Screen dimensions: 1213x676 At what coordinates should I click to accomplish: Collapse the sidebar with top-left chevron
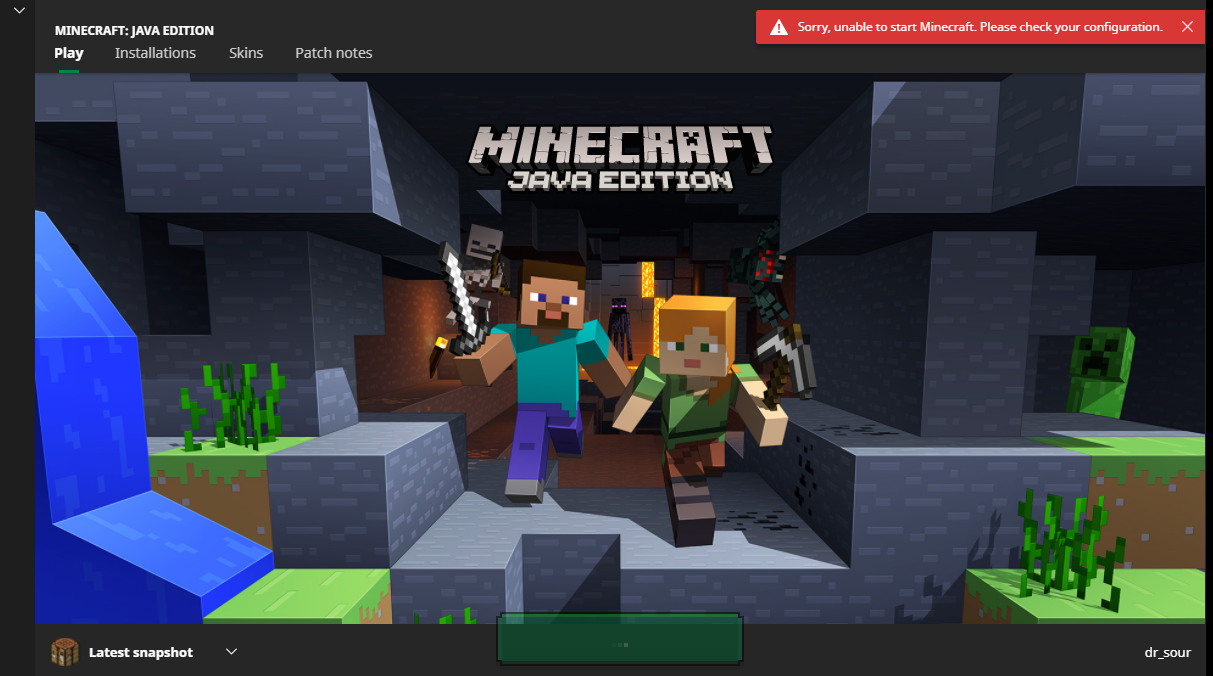coord(18,10)
